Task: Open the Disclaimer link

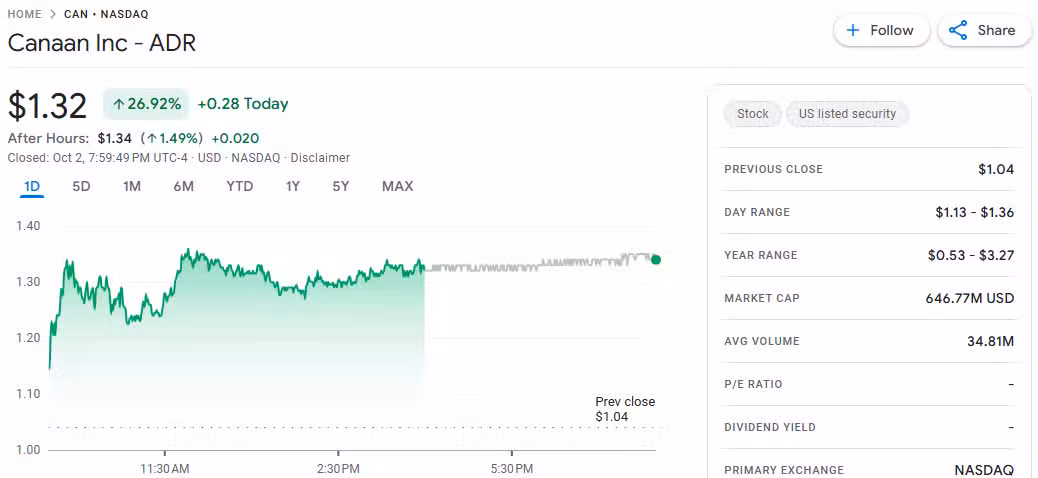Action: pyautogui.click(x=320, y=158)
